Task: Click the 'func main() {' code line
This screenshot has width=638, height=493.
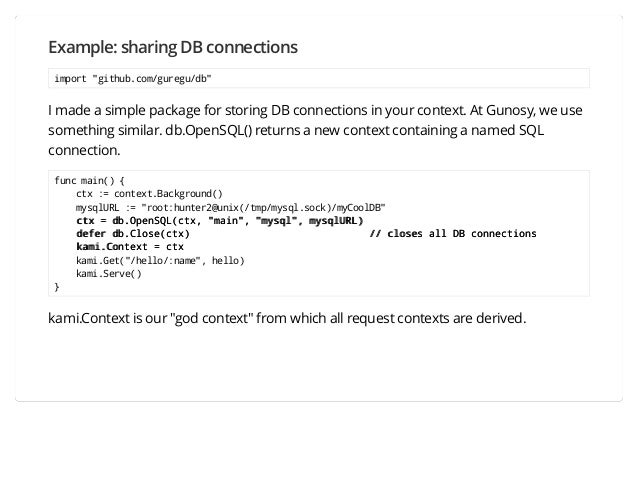Action: pyautogui.click(x=90, y=180)
